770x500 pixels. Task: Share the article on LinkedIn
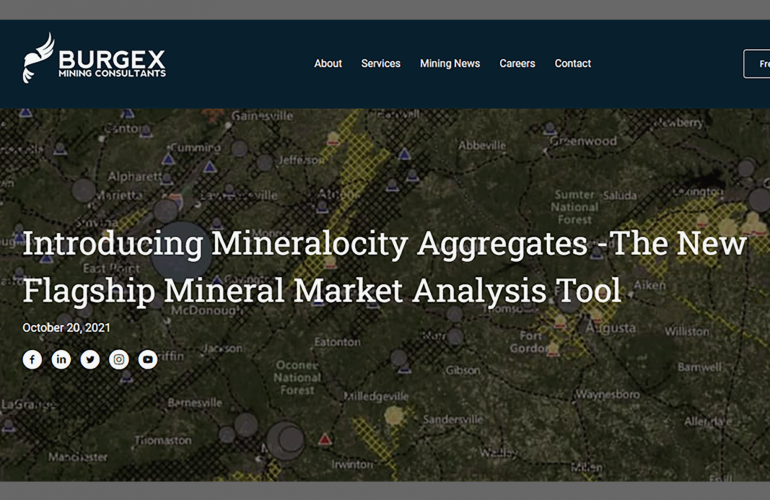(x=61, y=360)
